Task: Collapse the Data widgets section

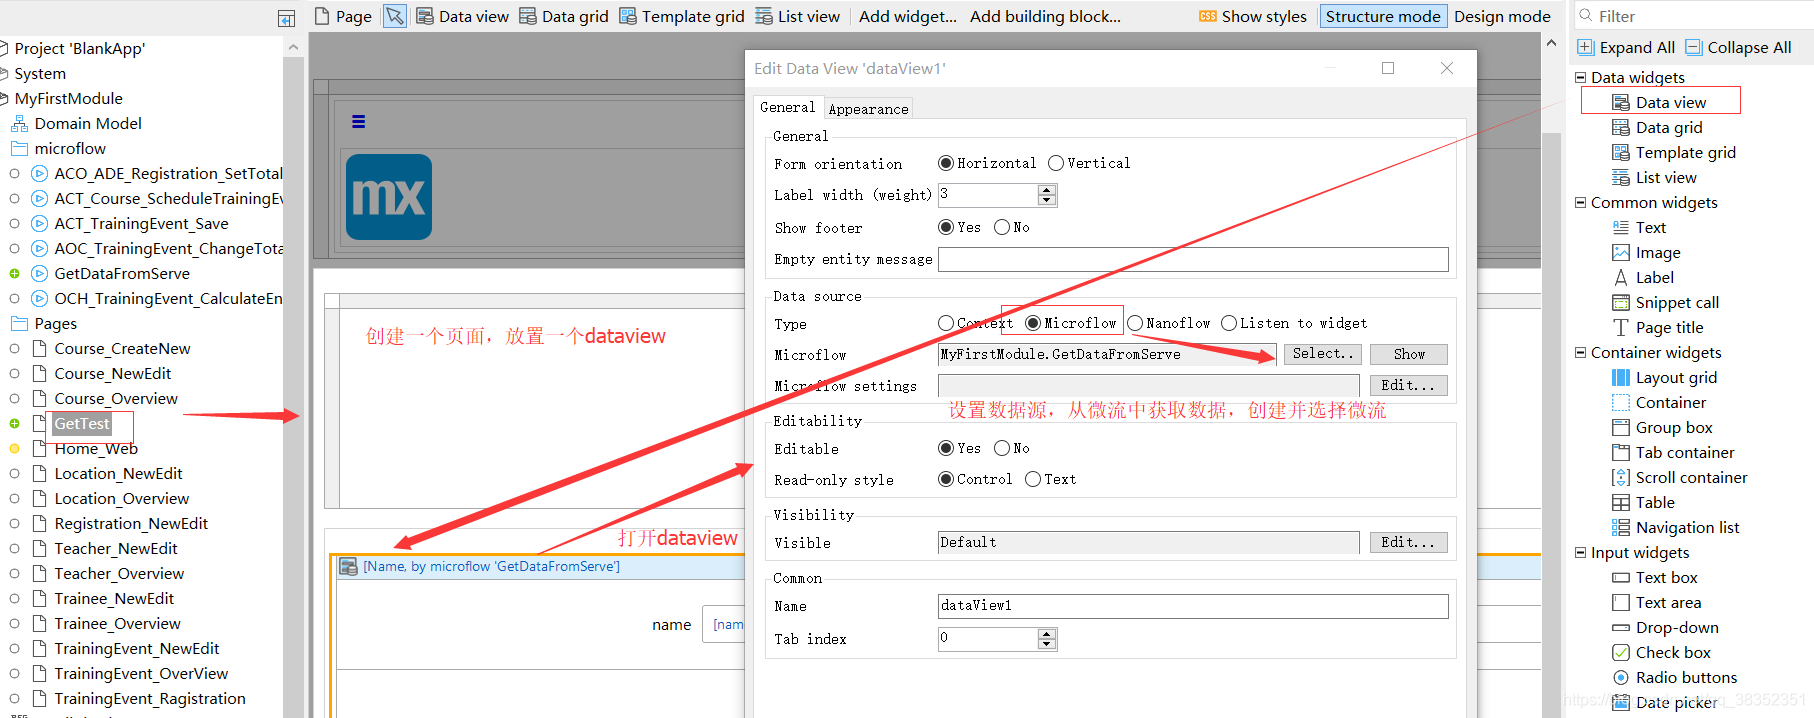Action: point(1581,77)
